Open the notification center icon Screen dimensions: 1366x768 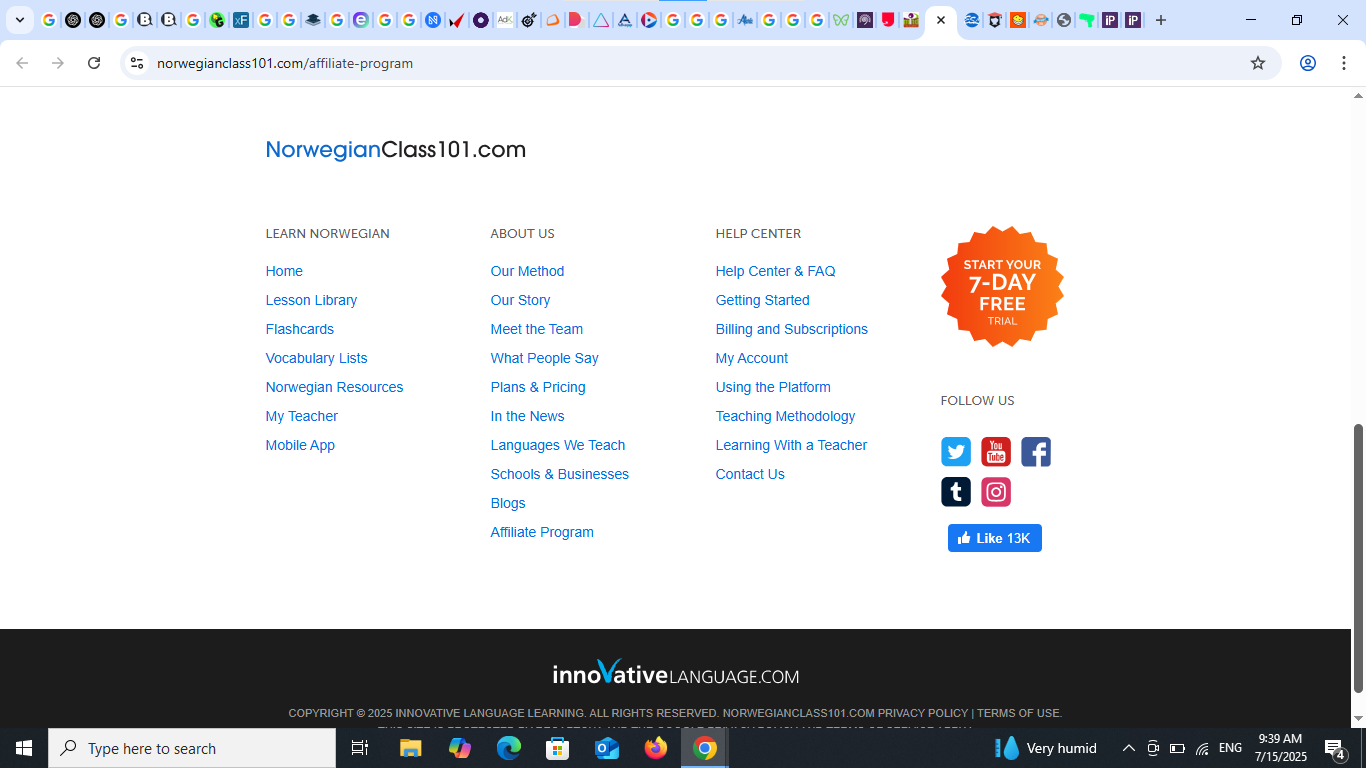(1335, 748)
